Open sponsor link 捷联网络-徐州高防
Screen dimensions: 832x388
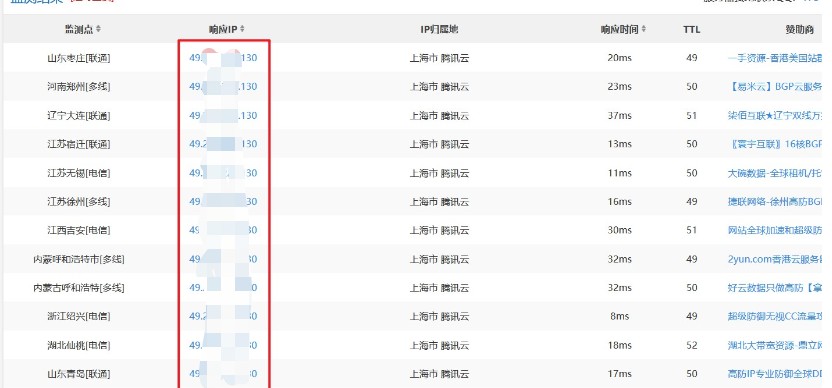pyautogui.click(x=775, y=201)
